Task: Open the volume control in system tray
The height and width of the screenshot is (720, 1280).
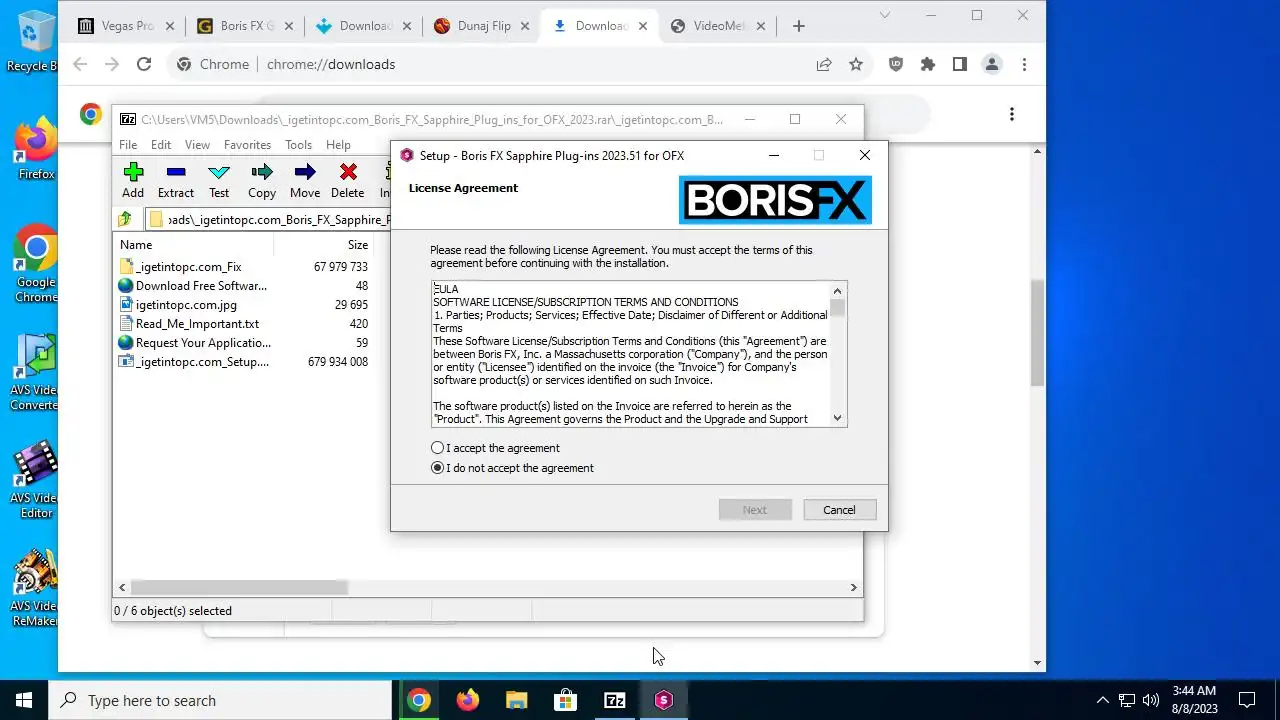Action: pos(1151,700)
